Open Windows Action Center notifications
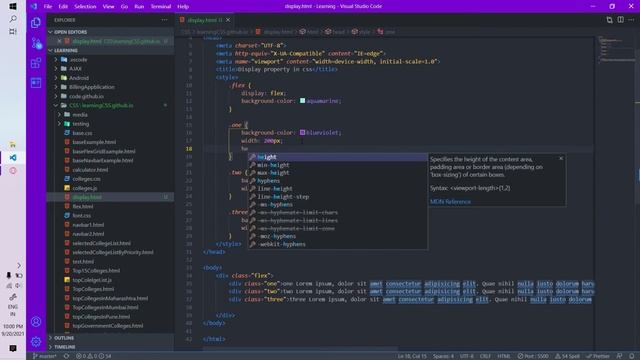The image size is (640, 360). [13, 348]
